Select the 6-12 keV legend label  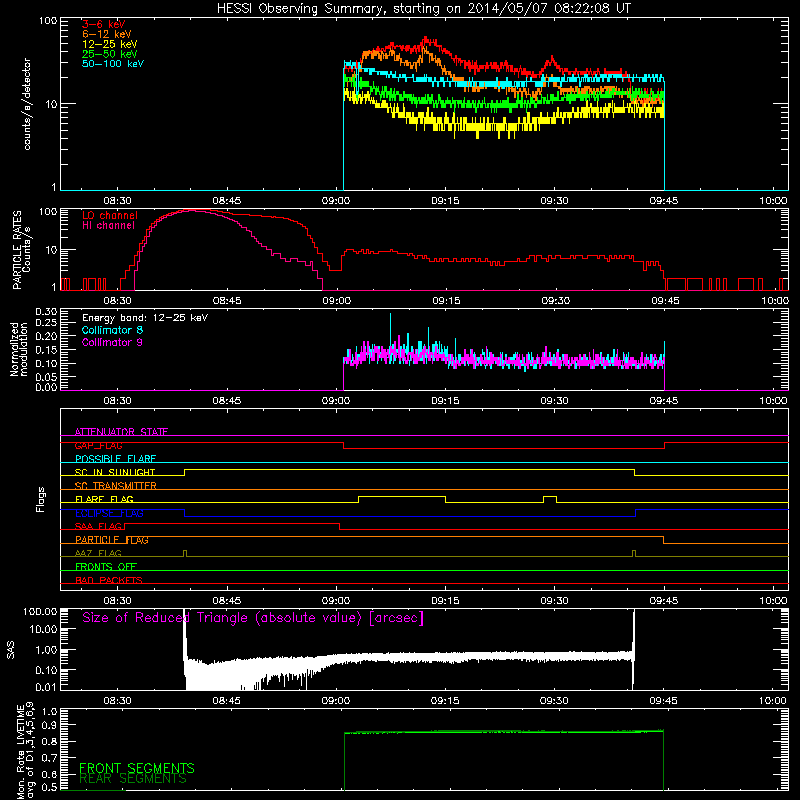click(x=107, y=34)
